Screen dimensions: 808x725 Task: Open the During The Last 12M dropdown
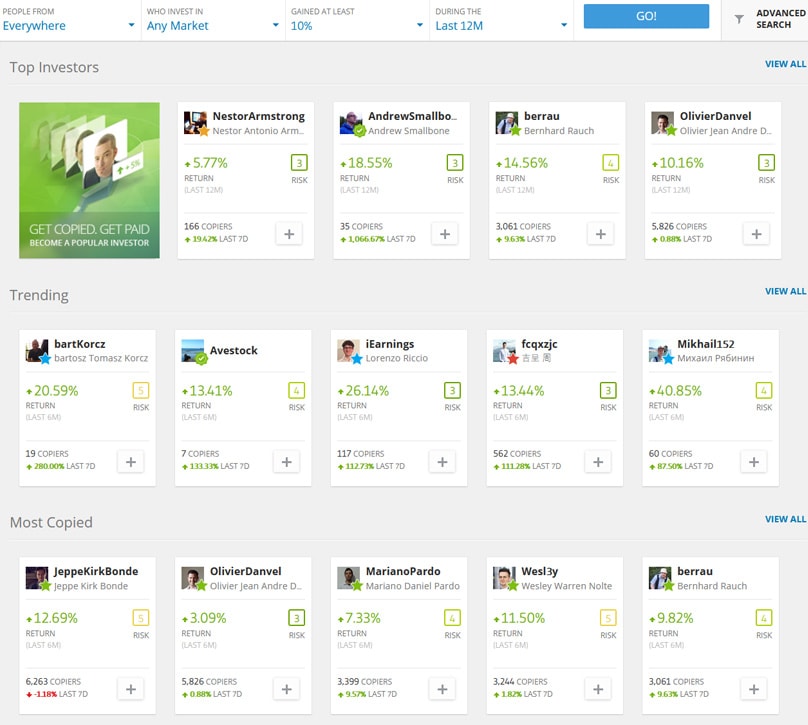(501, 20)
